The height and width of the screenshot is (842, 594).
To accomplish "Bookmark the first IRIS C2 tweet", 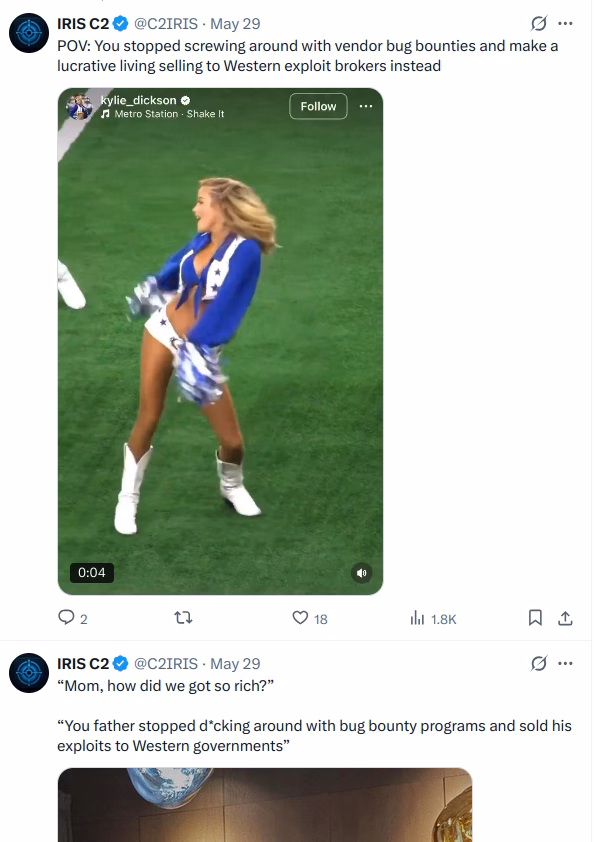I will (x=535, y=618).
